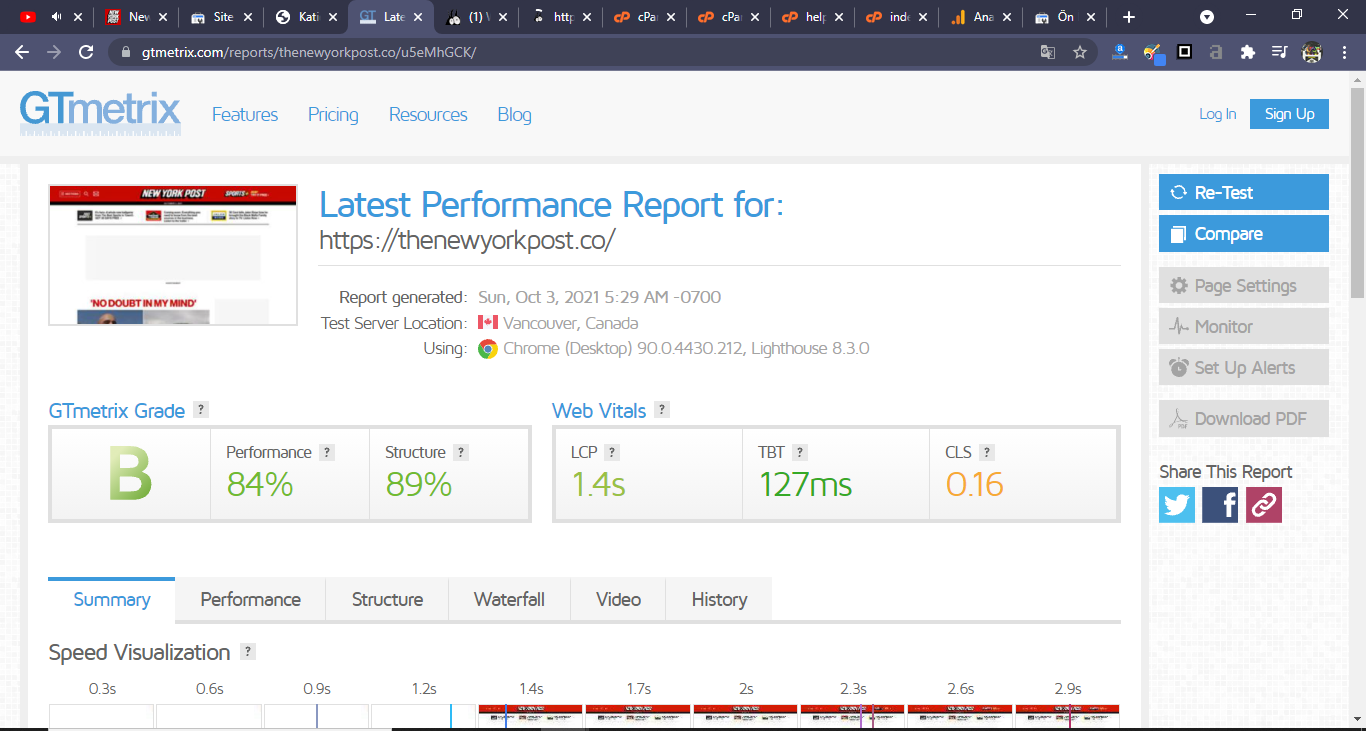Click the blue 'a' extension icon in toolbar

click(x=1121, y=52)
